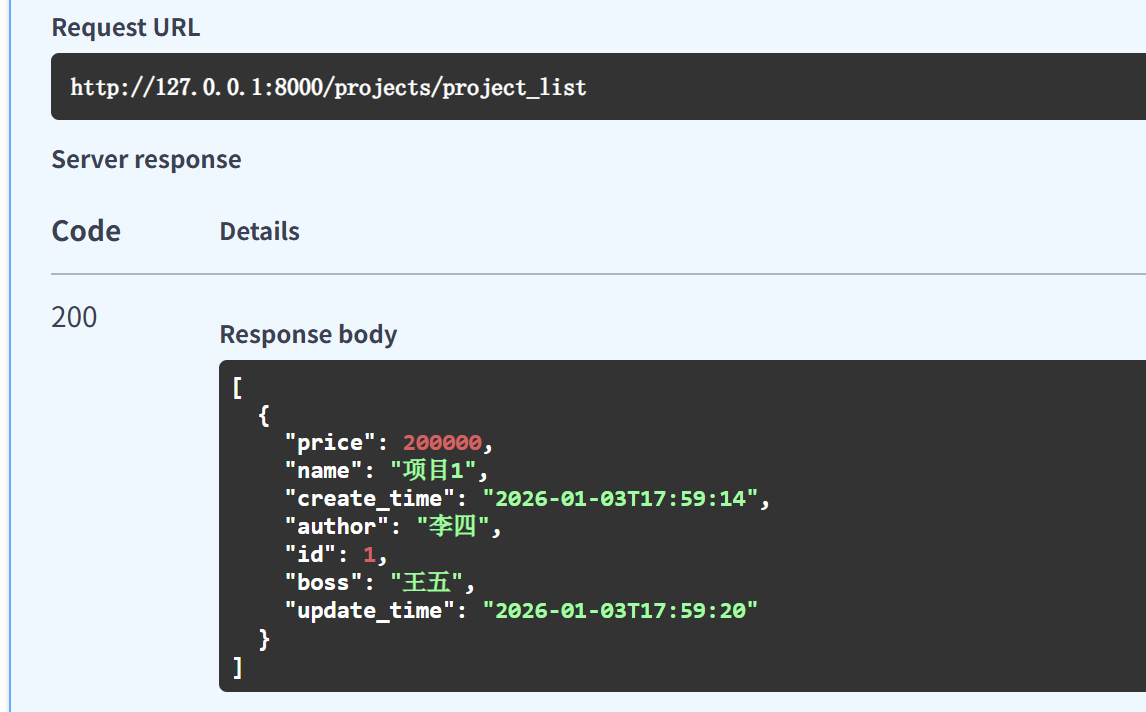Click the opening square bracket of the array
The image size is (1146, 712).
(238, 387)
